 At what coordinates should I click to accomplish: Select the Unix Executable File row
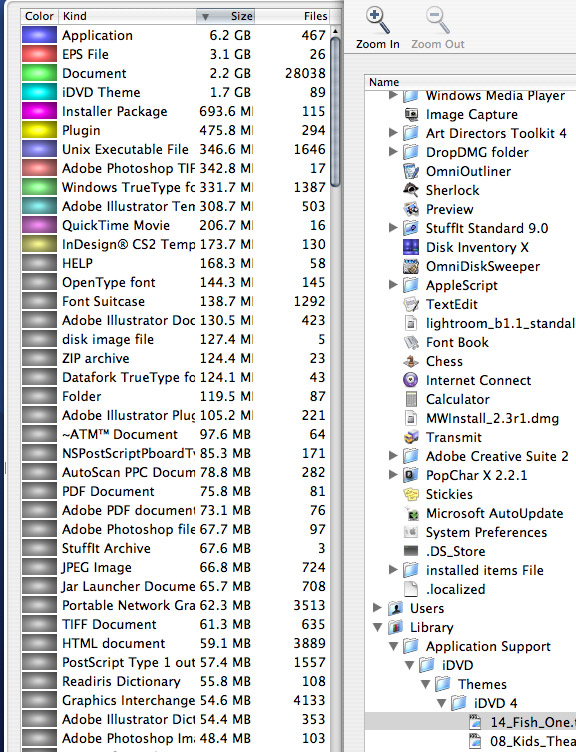pyautogui.click(x=176, y=149)
